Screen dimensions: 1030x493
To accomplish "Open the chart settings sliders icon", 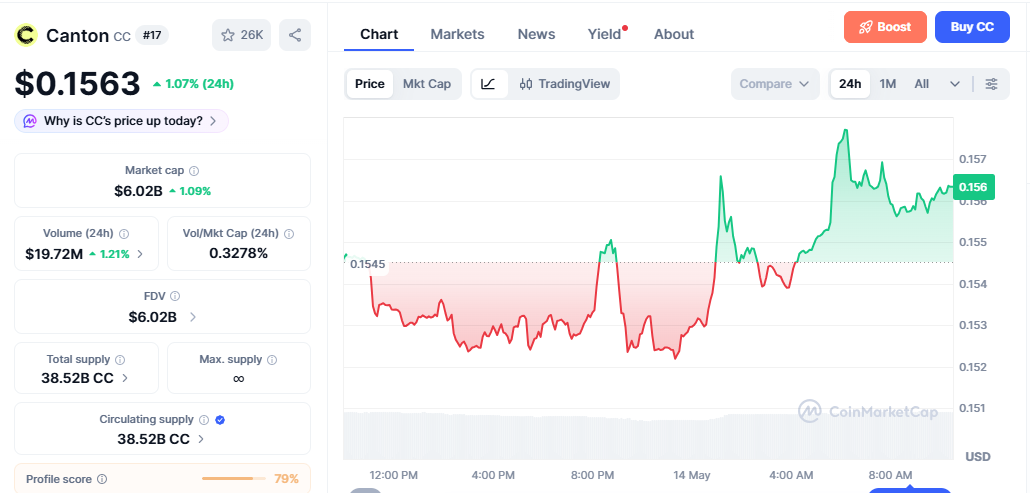I will 992,84.
